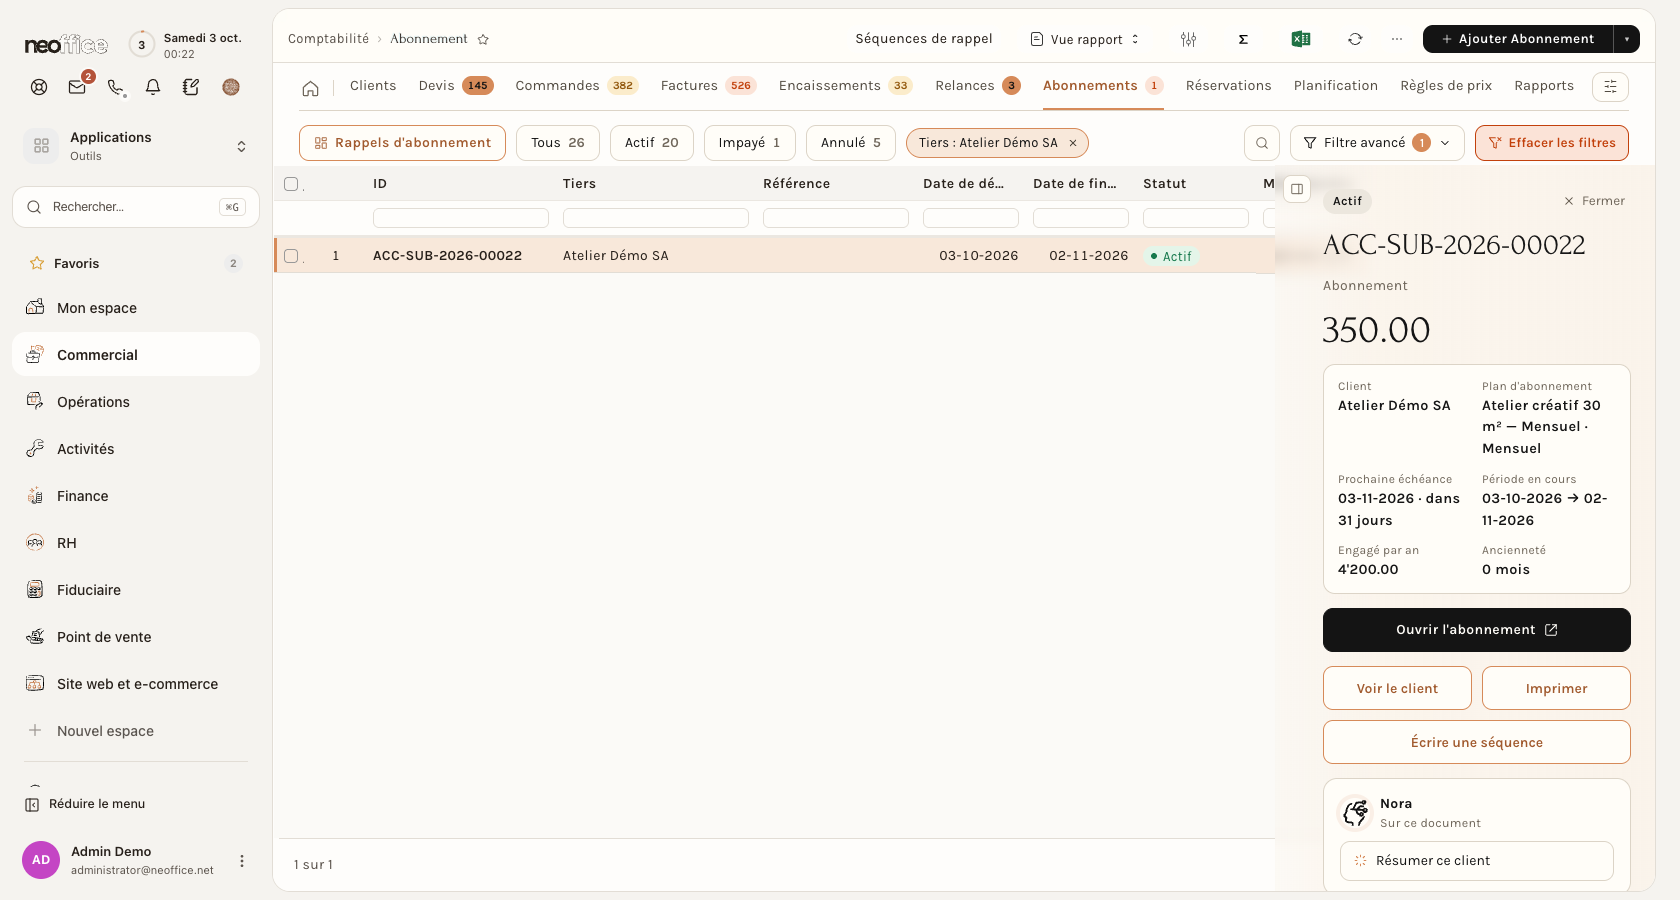Viewport: 1680px width, 900px height.
Task: Open the support lifebuoy icon
Action: pyautogui.click(x=39, y=87)
